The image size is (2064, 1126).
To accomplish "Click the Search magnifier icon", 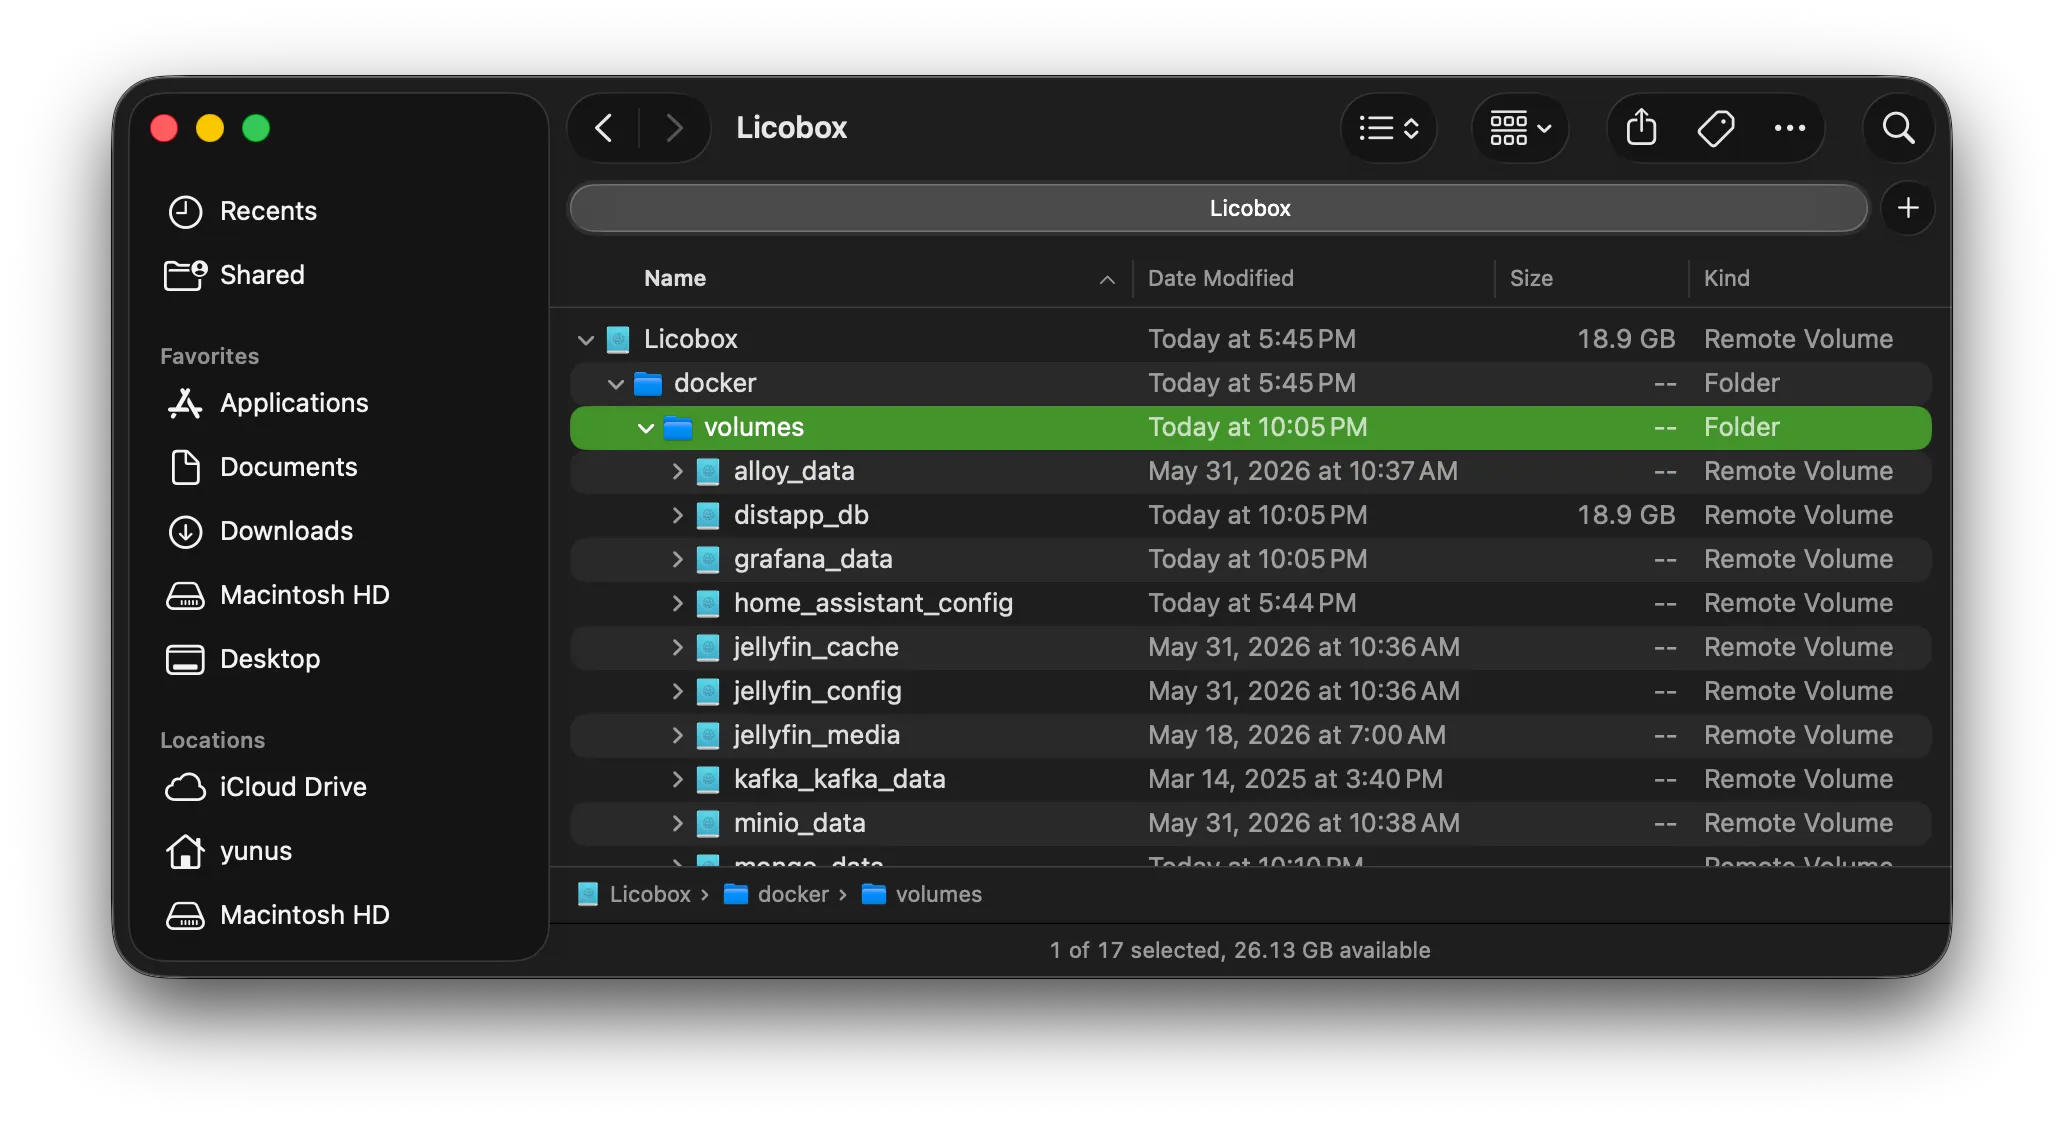I will 1898,128.
